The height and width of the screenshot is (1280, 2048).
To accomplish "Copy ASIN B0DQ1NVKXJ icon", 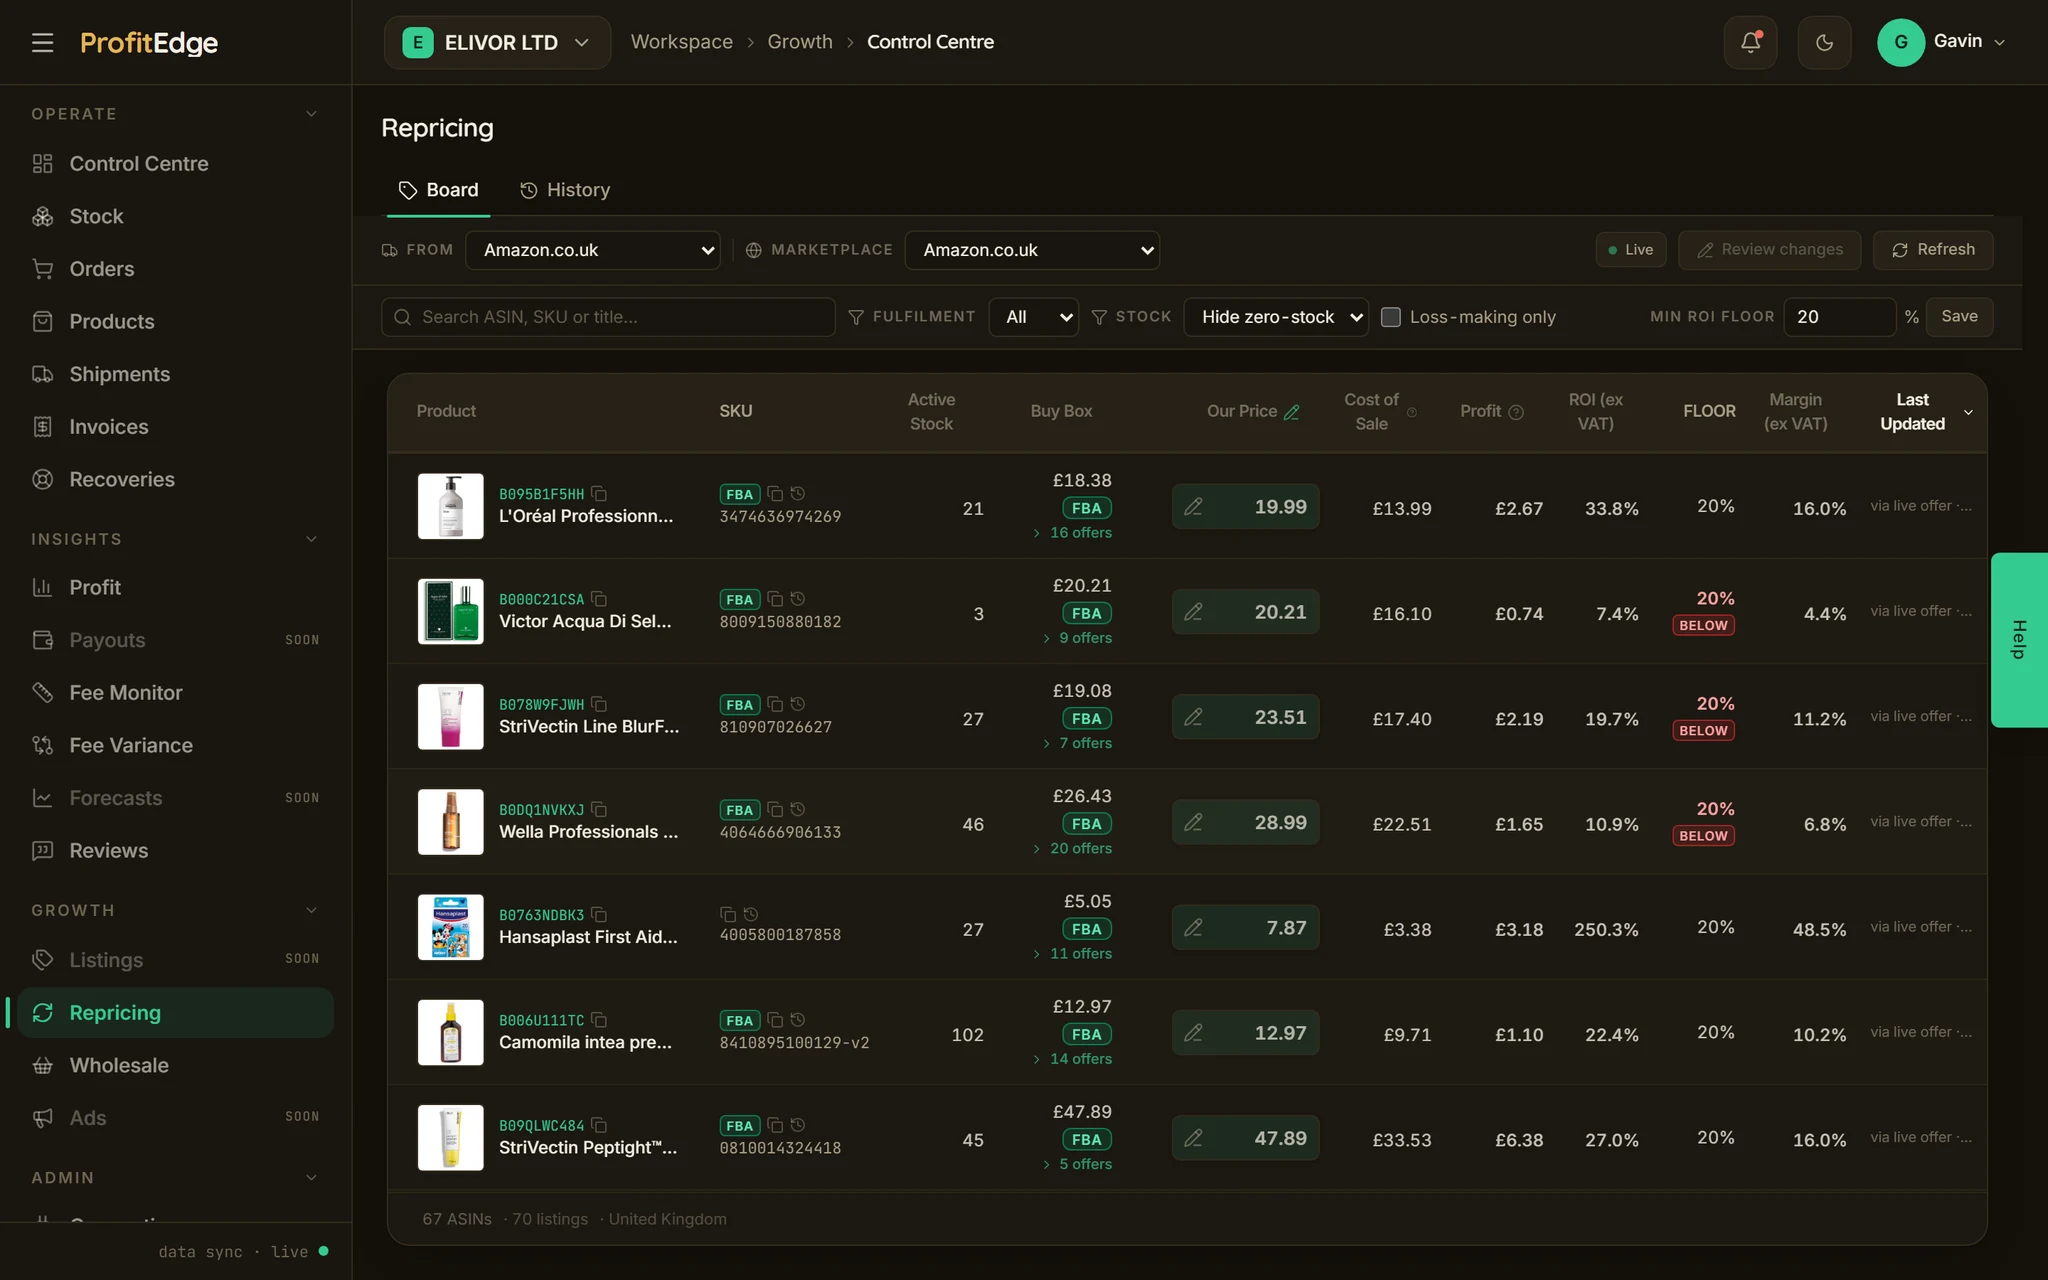I will [599, 809].
